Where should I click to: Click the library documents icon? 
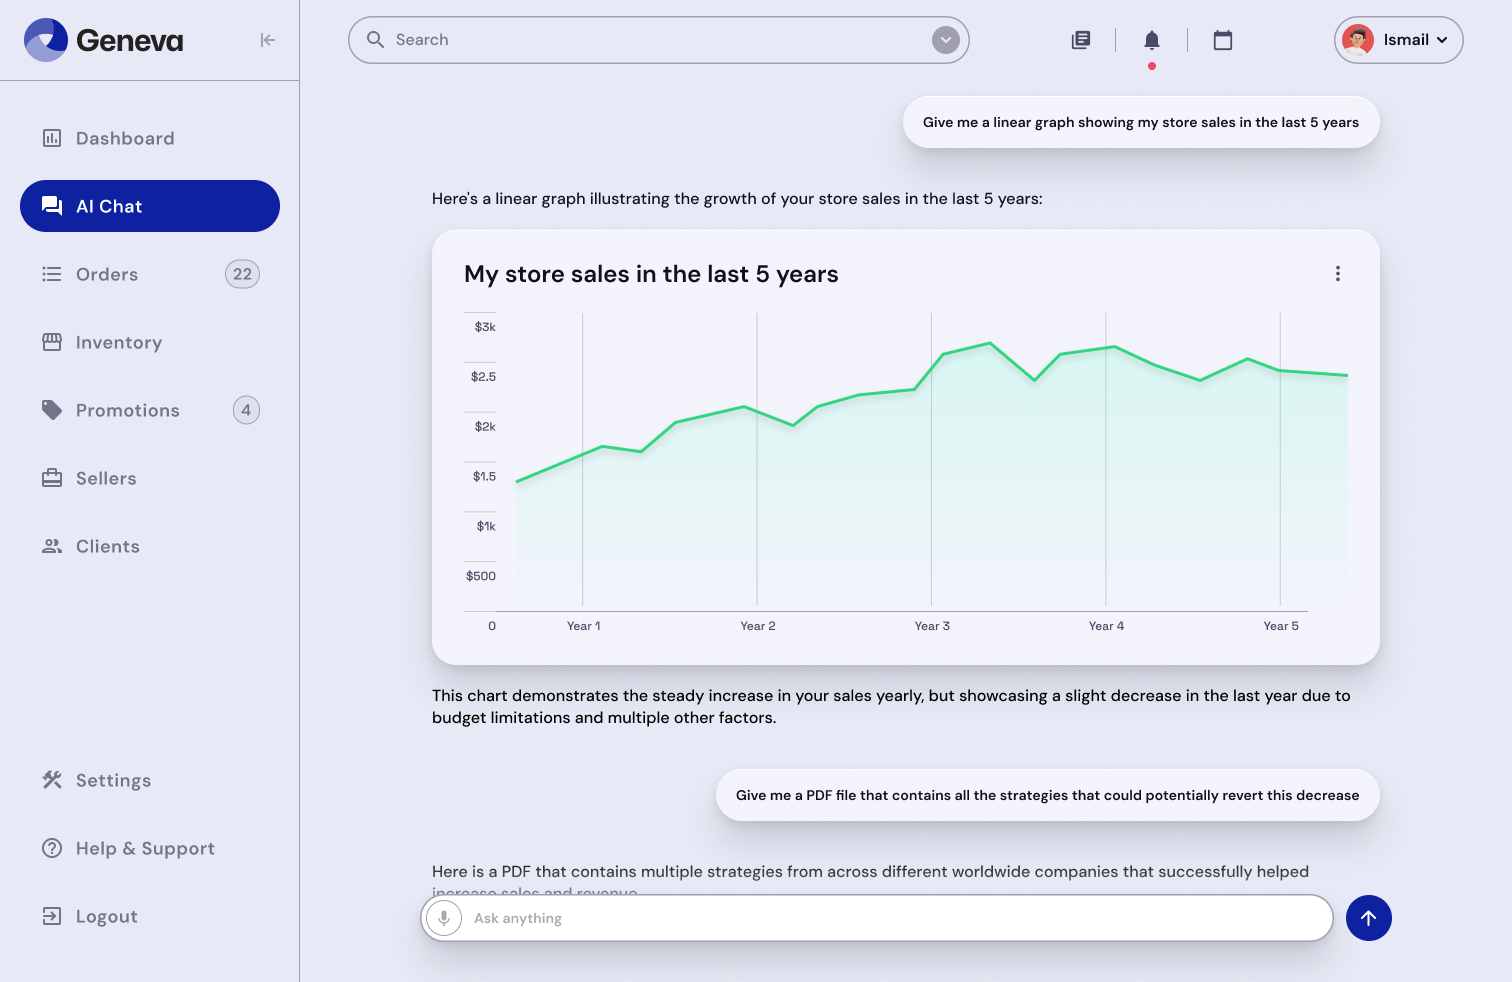tap(1080, 40)
